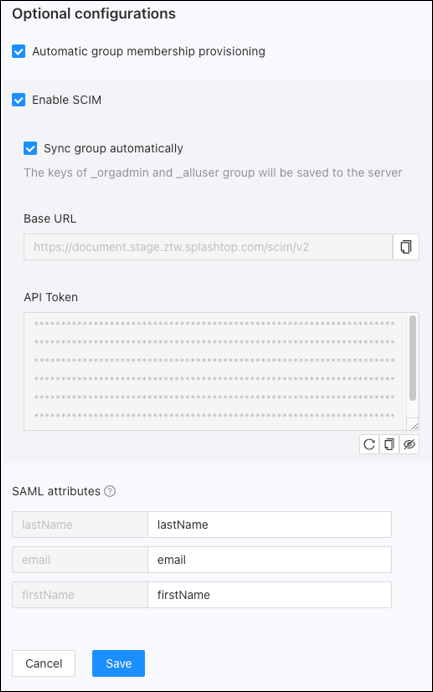
Task: Disable the Enable SCIM checkbox
Action: click(x=19, y=100)
